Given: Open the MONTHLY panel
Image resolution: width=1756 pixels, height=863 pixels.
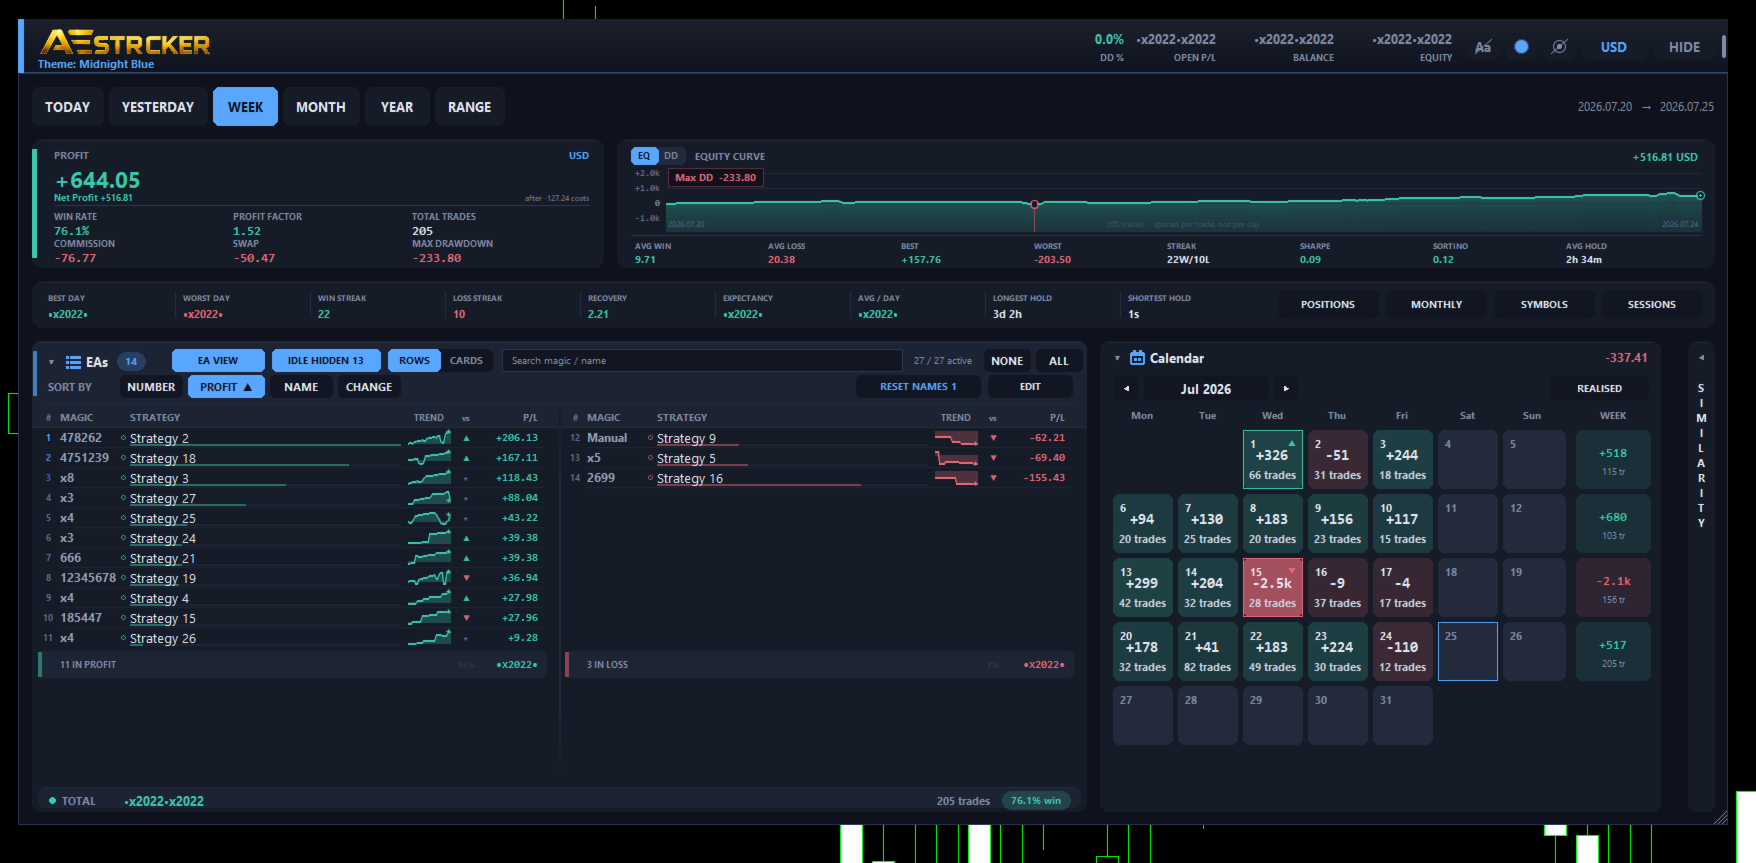Looking at the screenshot, I should point(1436,305).
